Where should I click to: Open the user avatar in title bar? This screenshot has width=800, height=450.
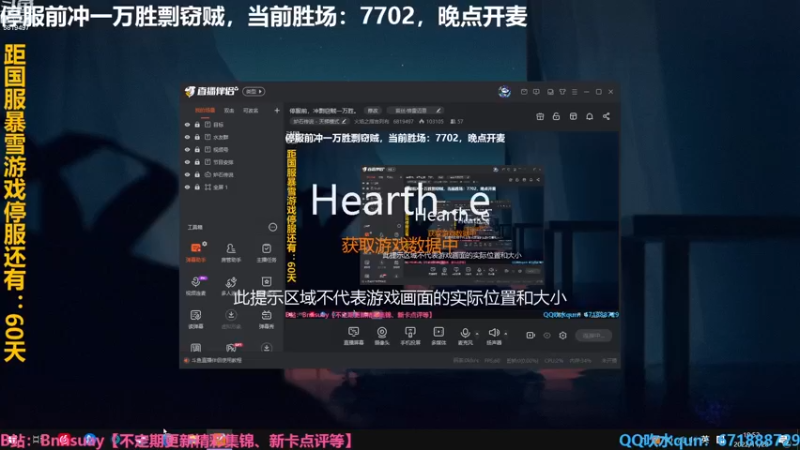pos(504,92)
